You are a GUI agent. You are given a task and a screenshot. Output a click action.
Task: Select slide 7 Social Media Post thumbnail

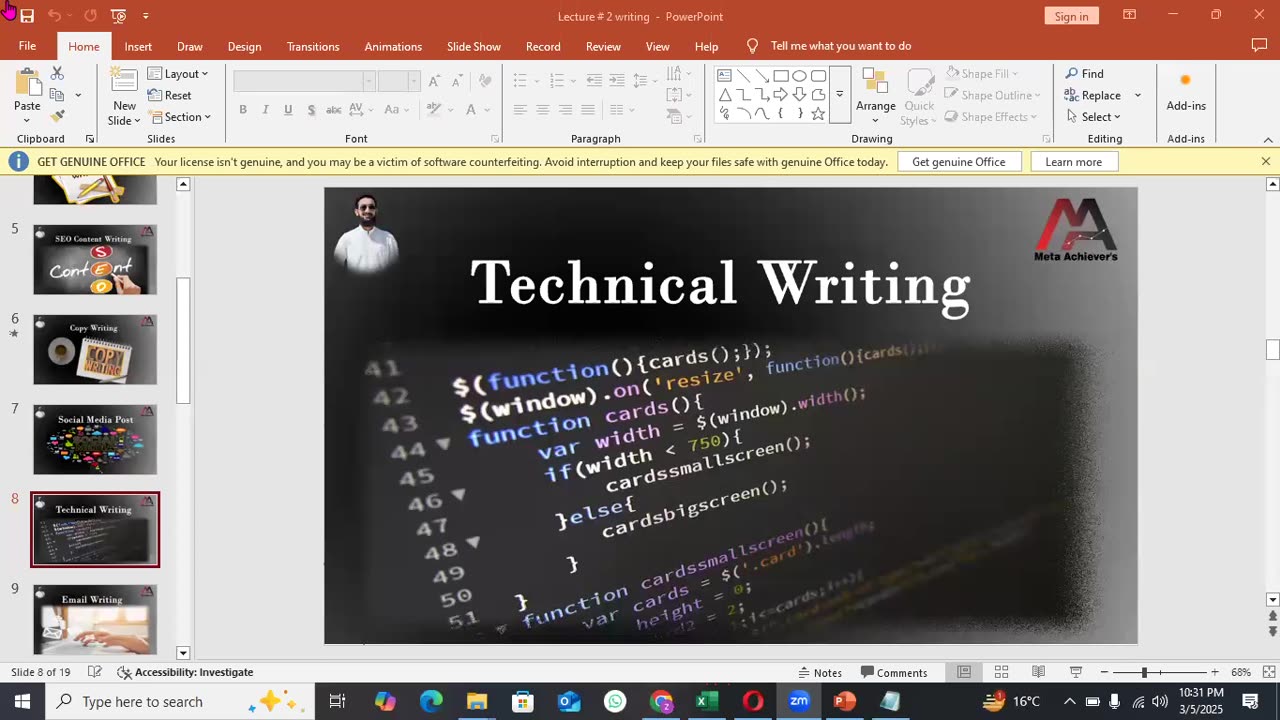(x=95, y=439)
